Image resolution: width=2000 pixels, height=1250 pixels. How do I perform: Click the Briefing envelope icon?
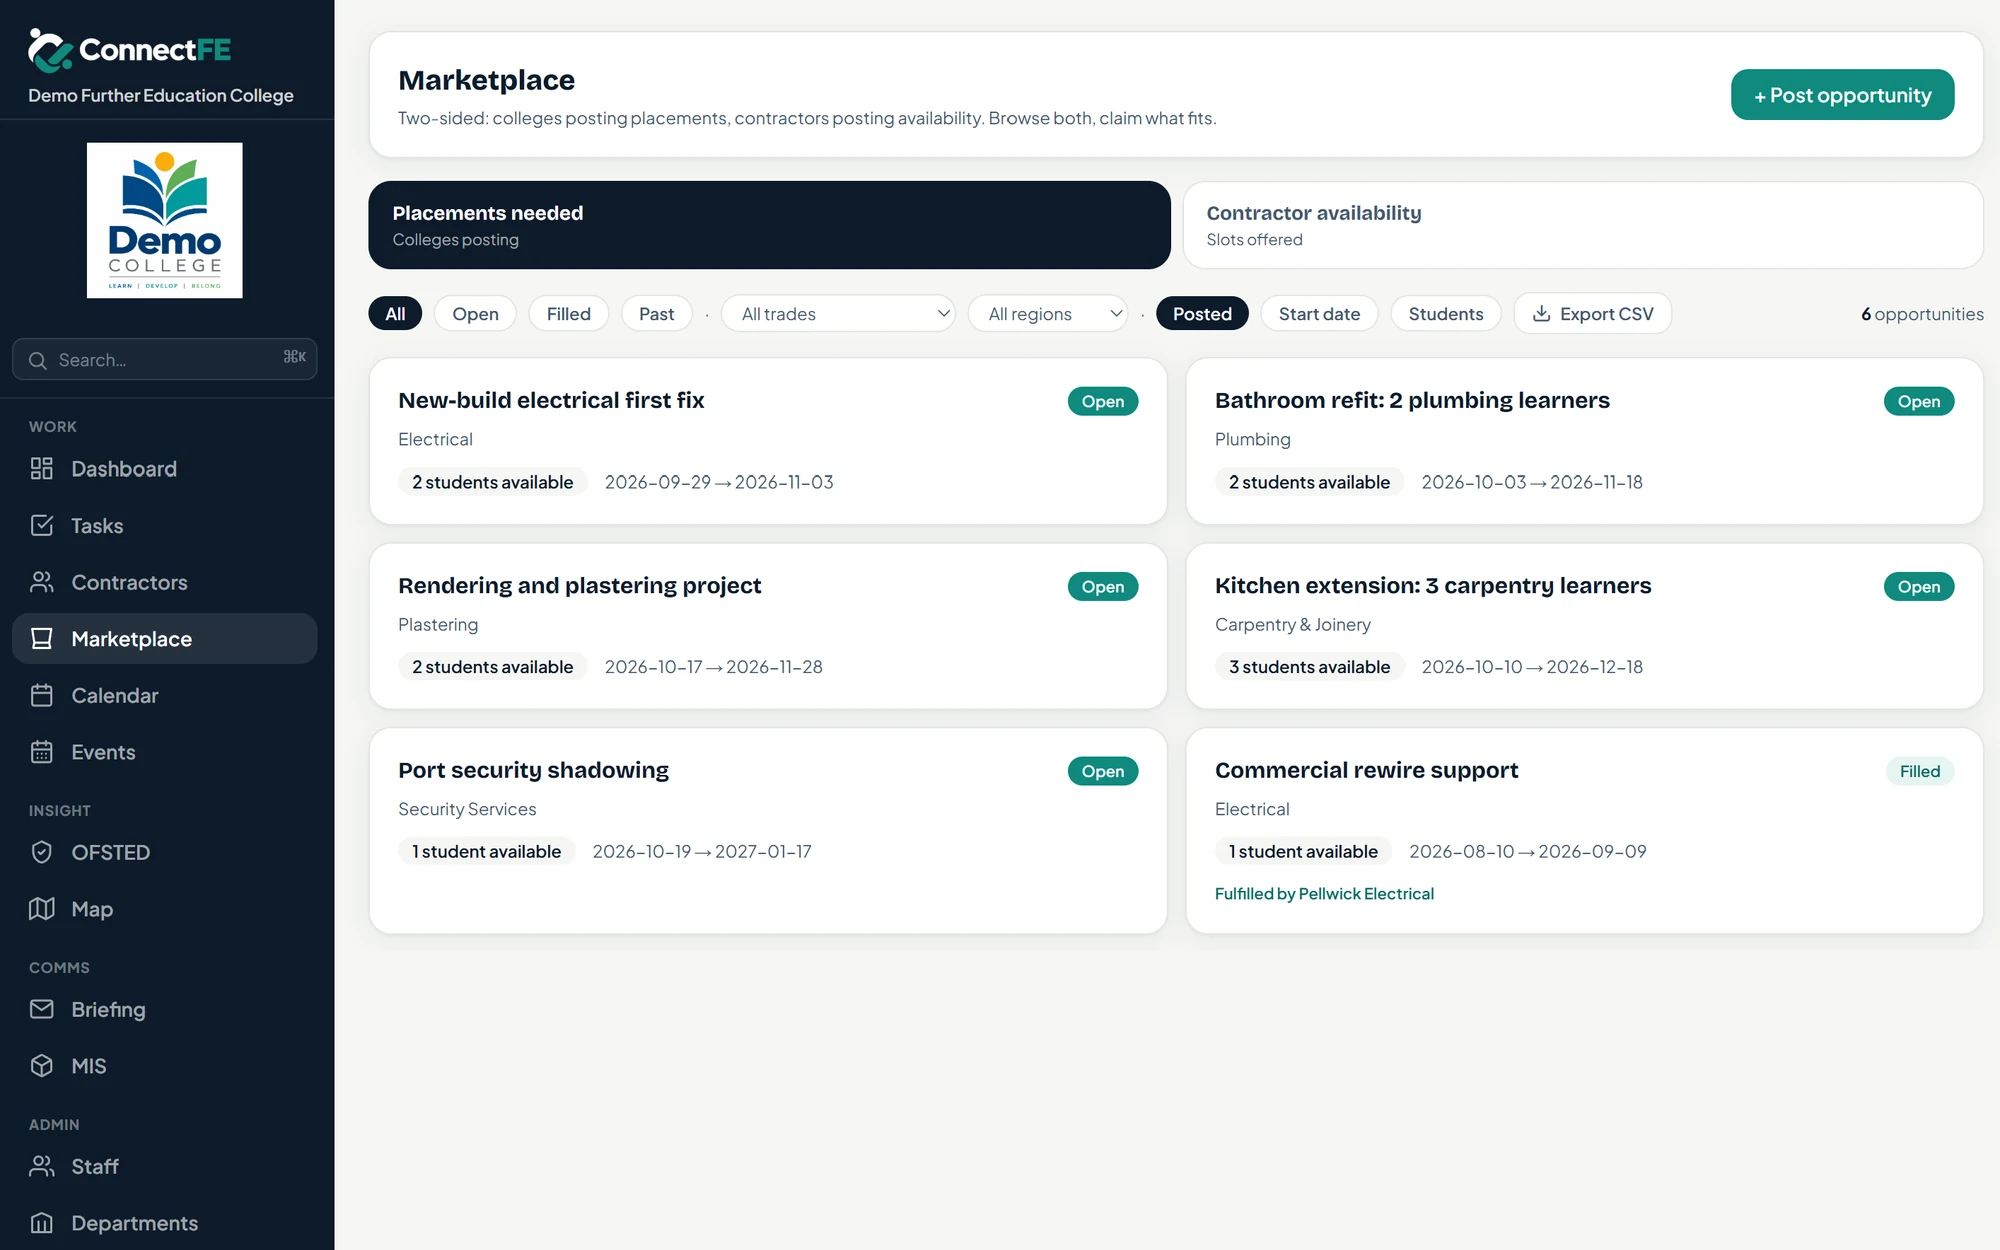(41, 1009)
